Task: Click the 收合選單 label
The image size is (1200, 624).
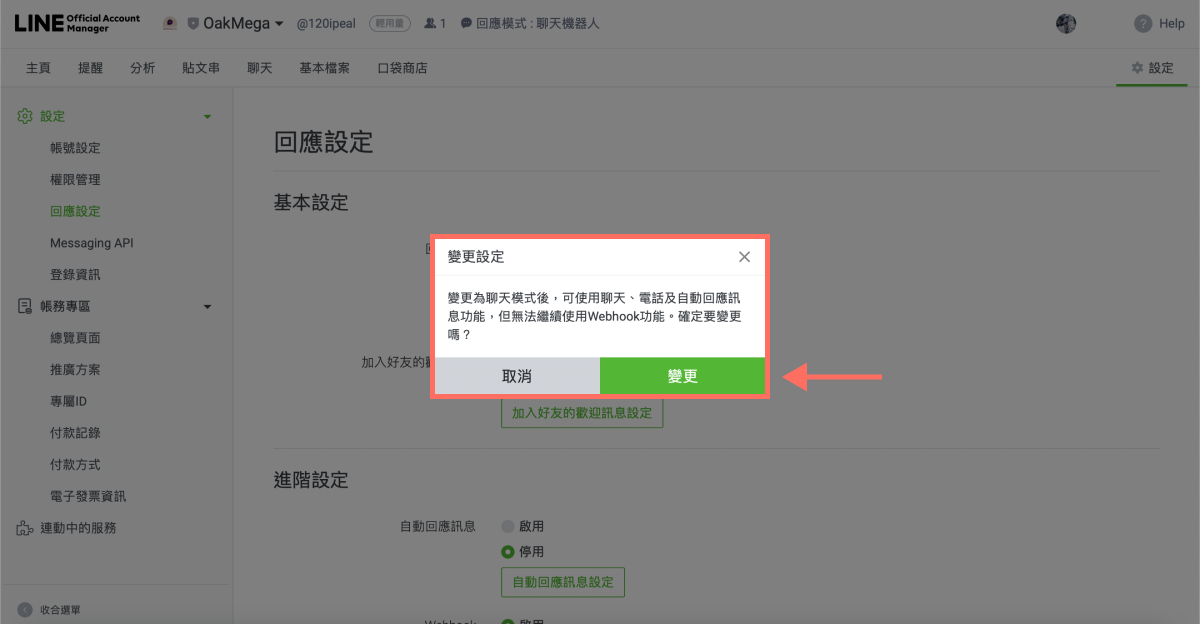Action: point(61,609)
